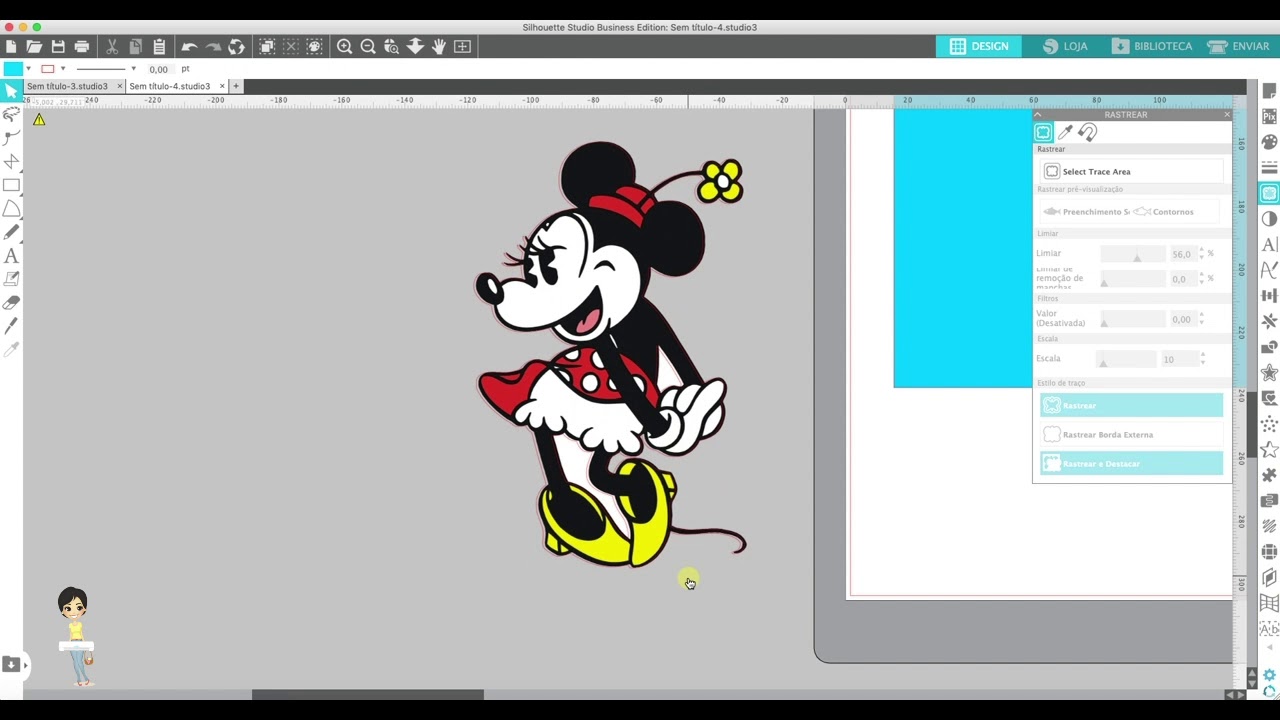1280x720 pixels.
Task: Click the Paste clipboard icon
Action: [x=159, y=47]
